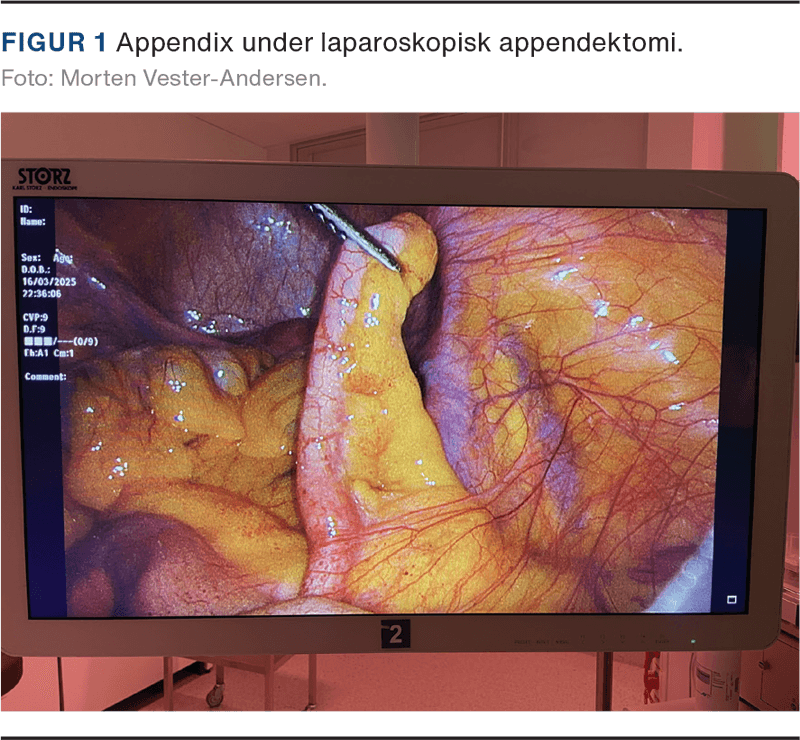Image resolution: width=800 pixels, height=740 pixels.
Task: Click the green power LED on the monitor bezel
Action: [692, 641]
